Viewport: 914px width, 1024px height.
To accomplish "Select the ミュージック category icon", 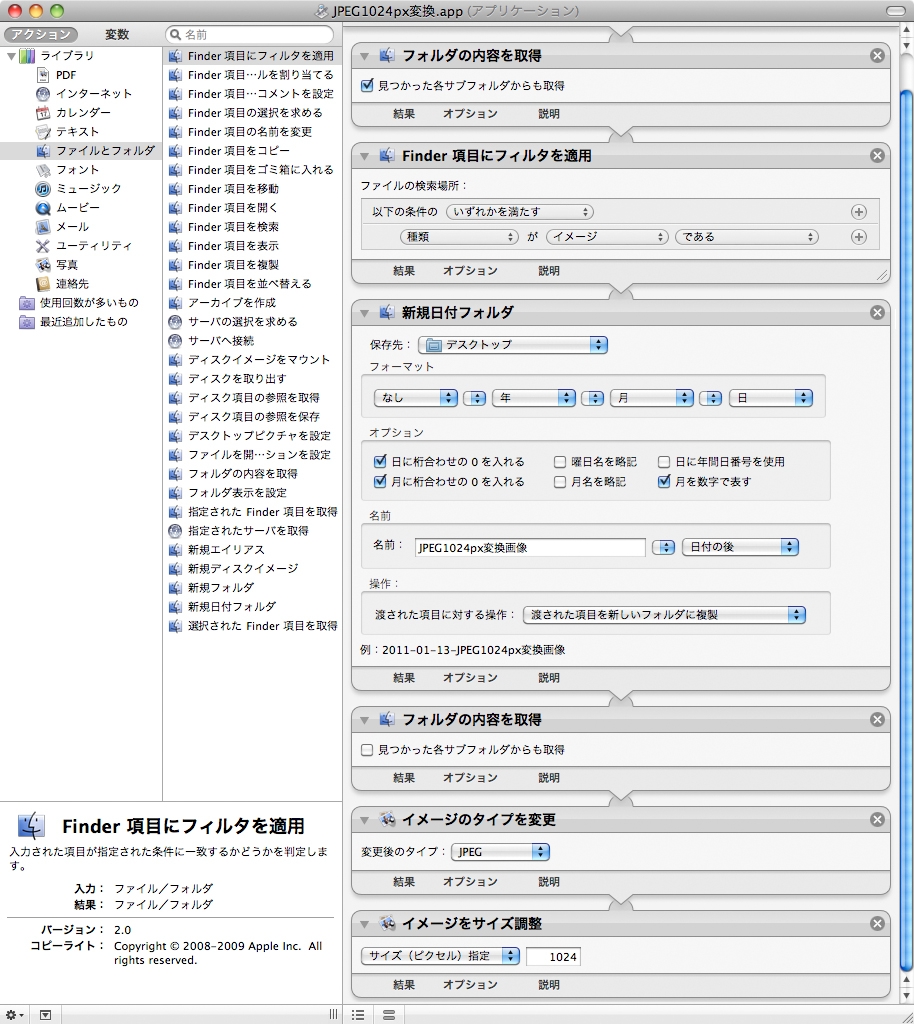I will click(x=43, y=189).
